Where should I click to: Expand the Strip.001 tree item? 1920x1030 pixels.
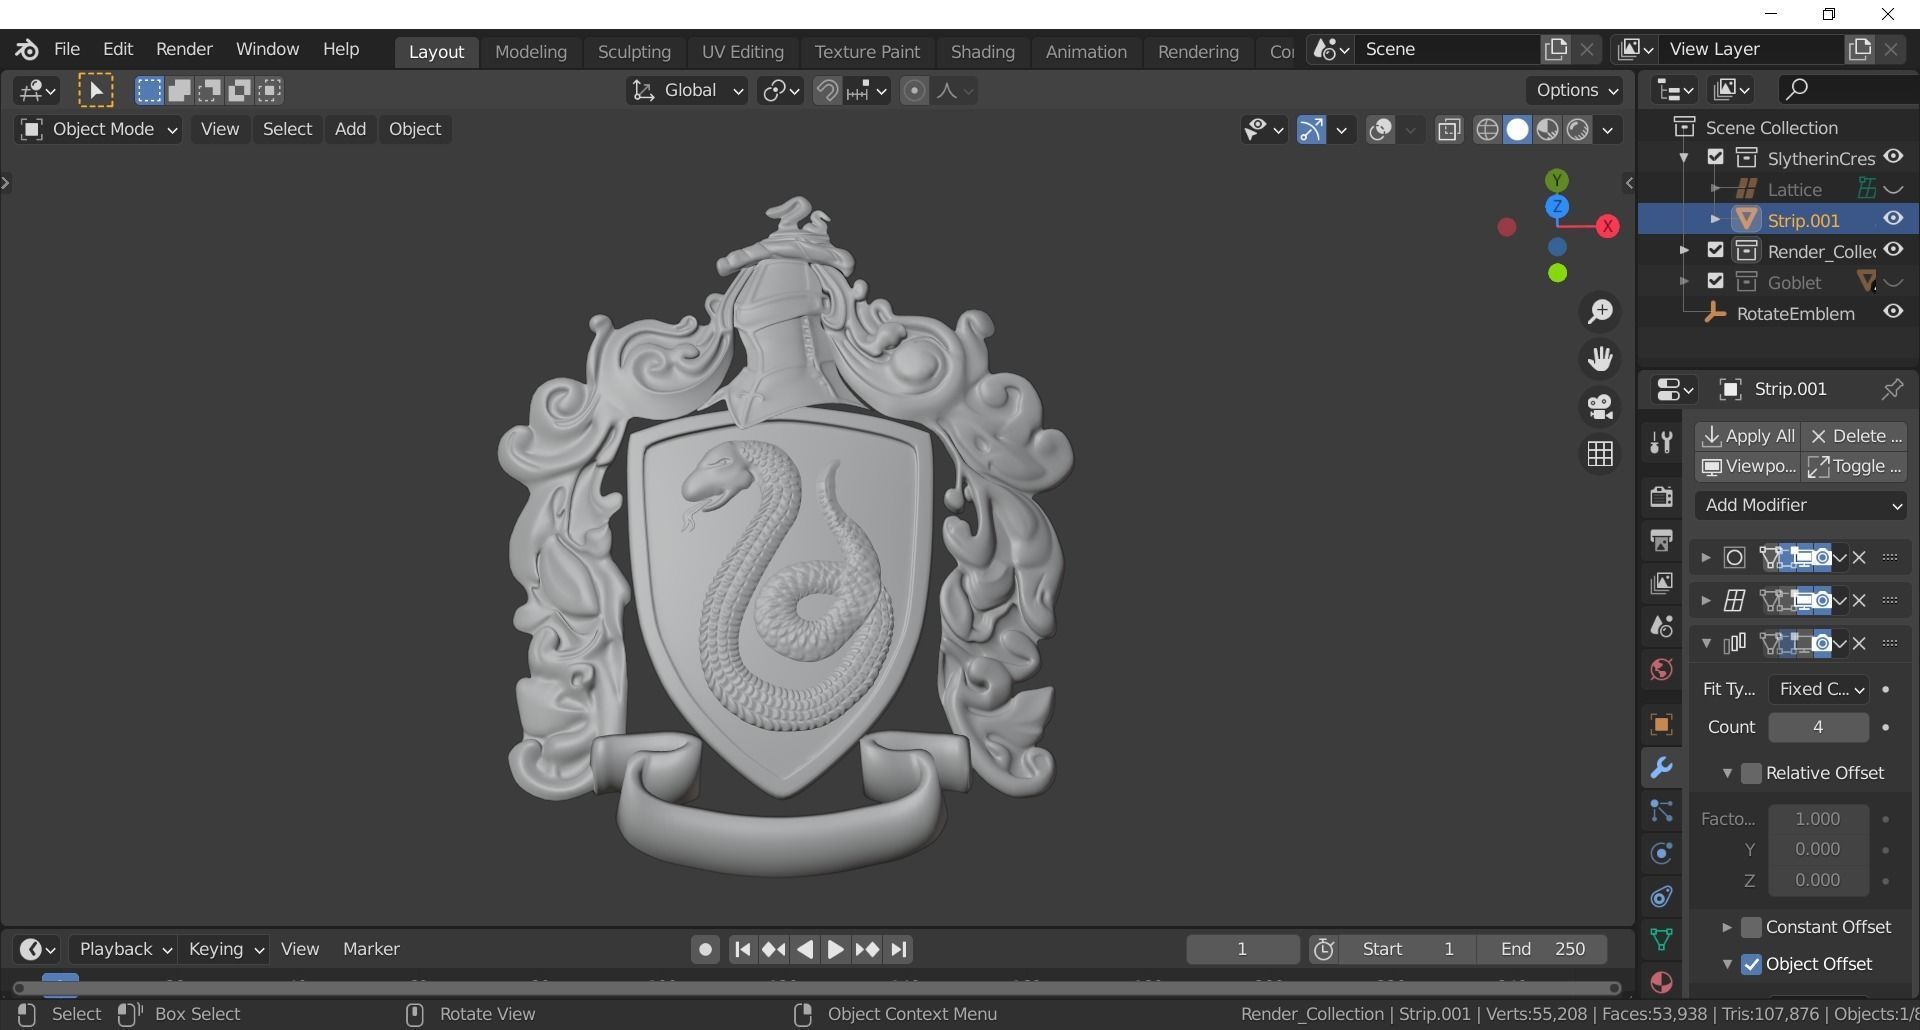(x=1716, y=219)
